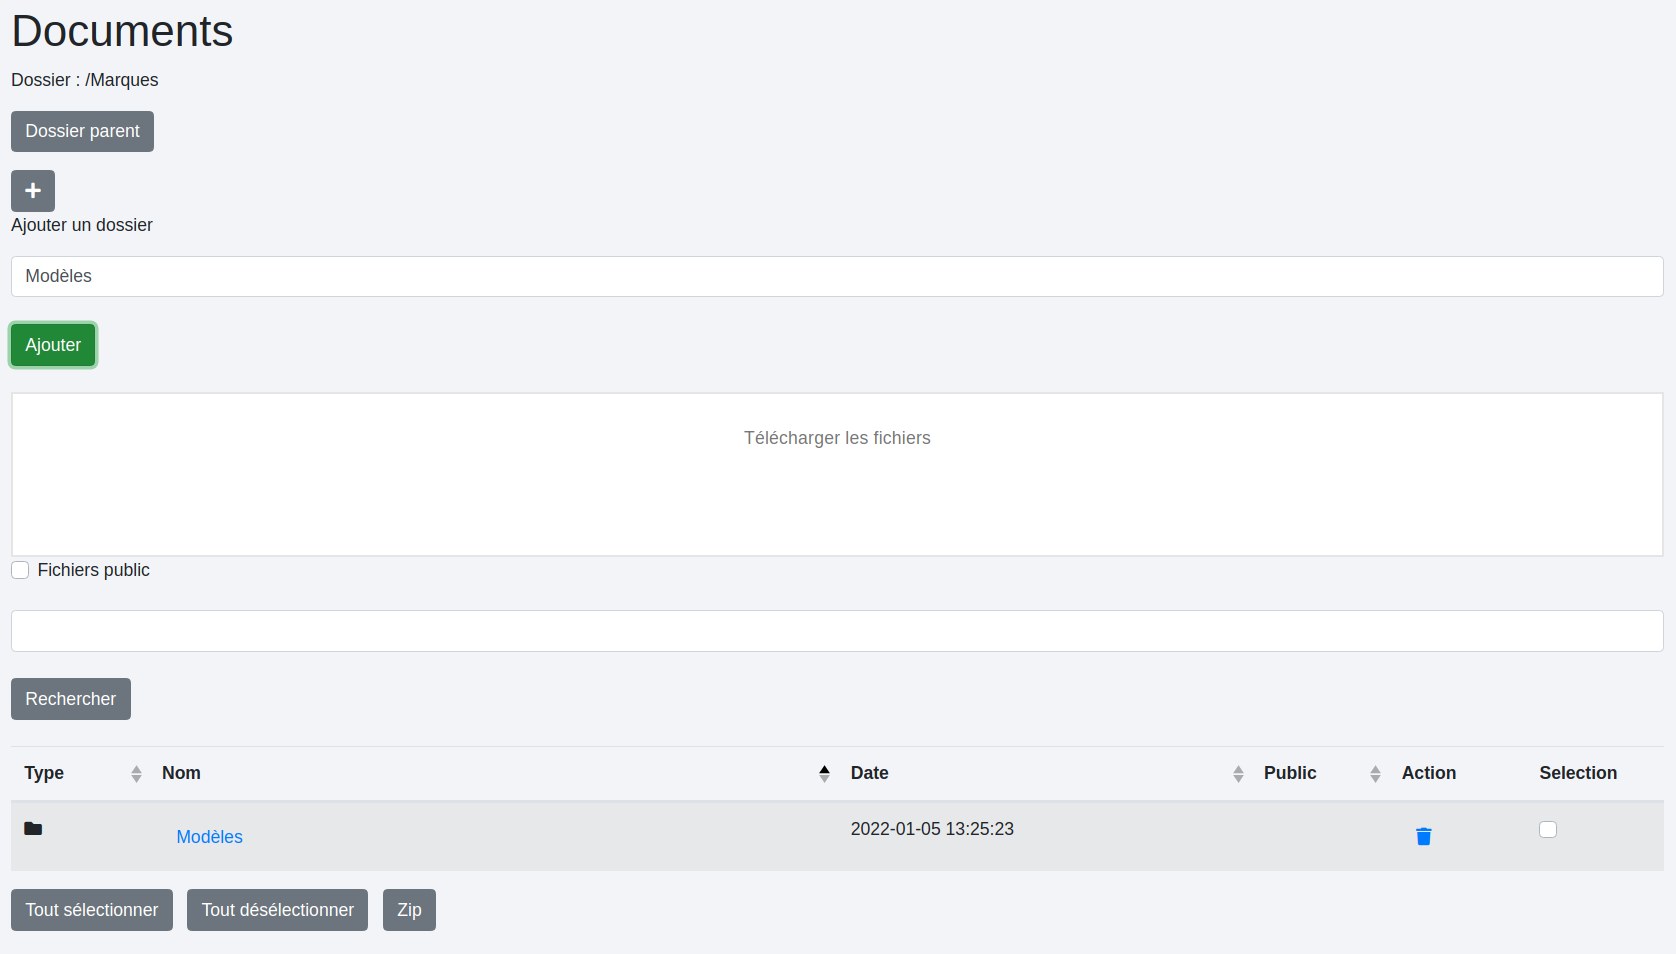Viewport: 1676px width, 954px height.
Task: Open the Modèles folder link
Action: point(209,837)
